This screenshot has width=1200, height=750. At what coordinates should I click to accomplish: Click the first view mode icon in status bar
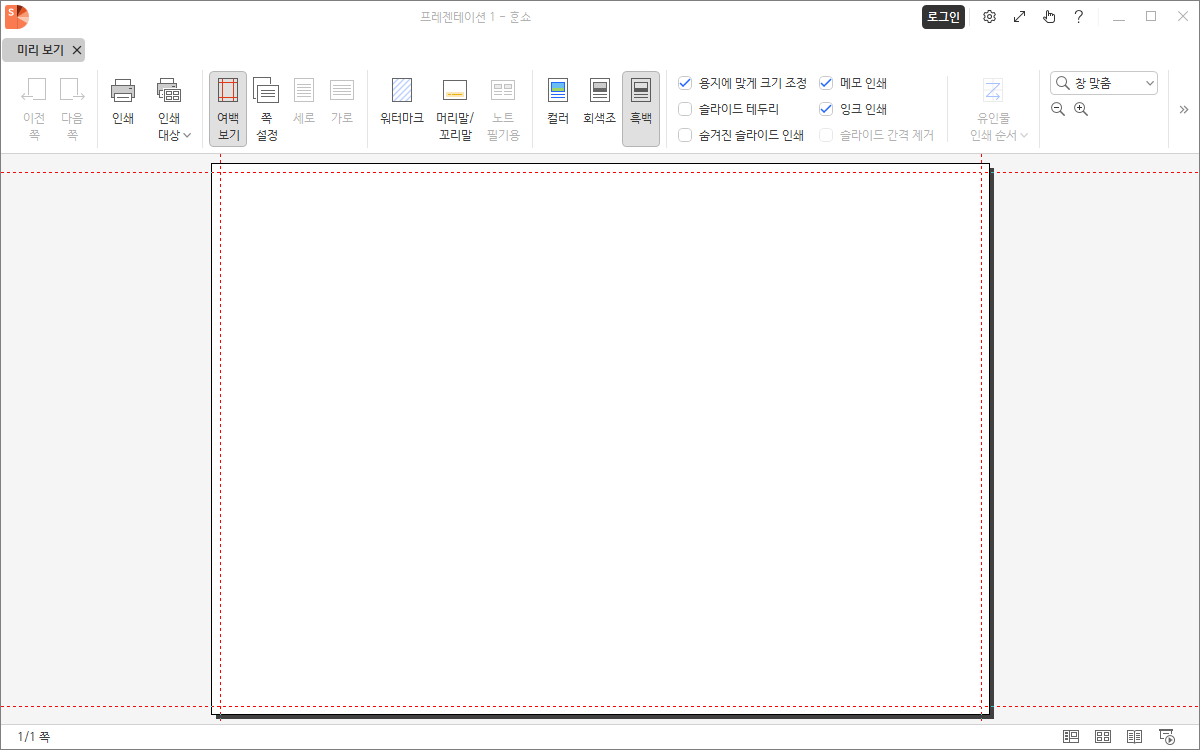coord(1071,737)
